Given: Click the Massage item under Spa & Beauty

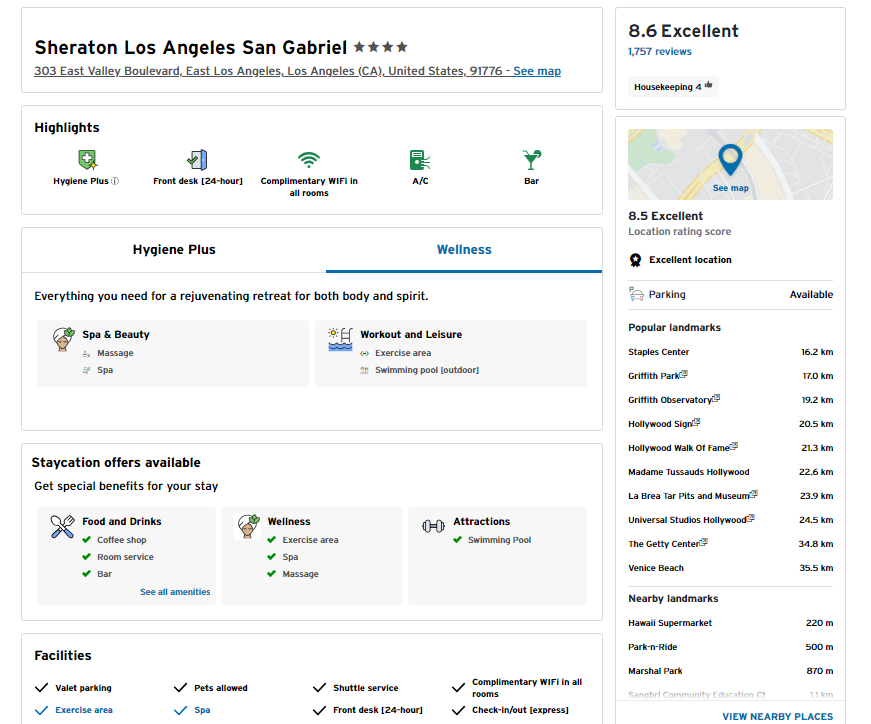Looking at the screenshot, I should (115, 353).
